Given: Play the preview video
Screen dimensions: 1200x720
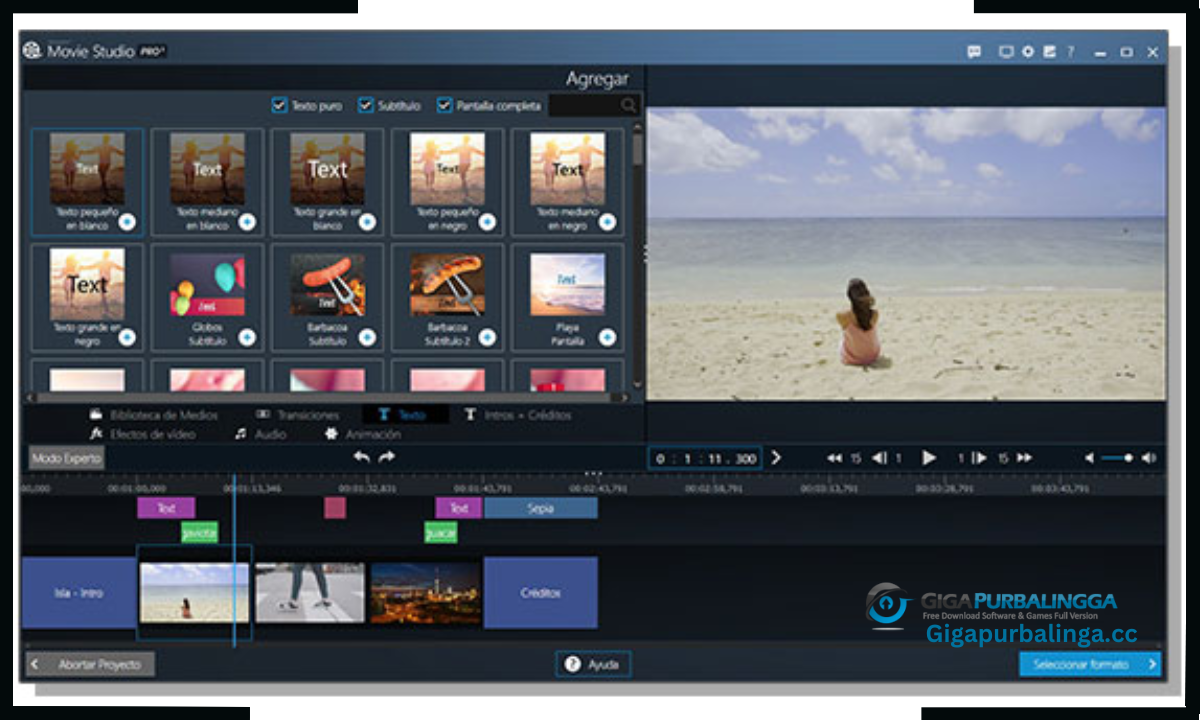Looking at the screenshot, I should [x=929, y=458].
